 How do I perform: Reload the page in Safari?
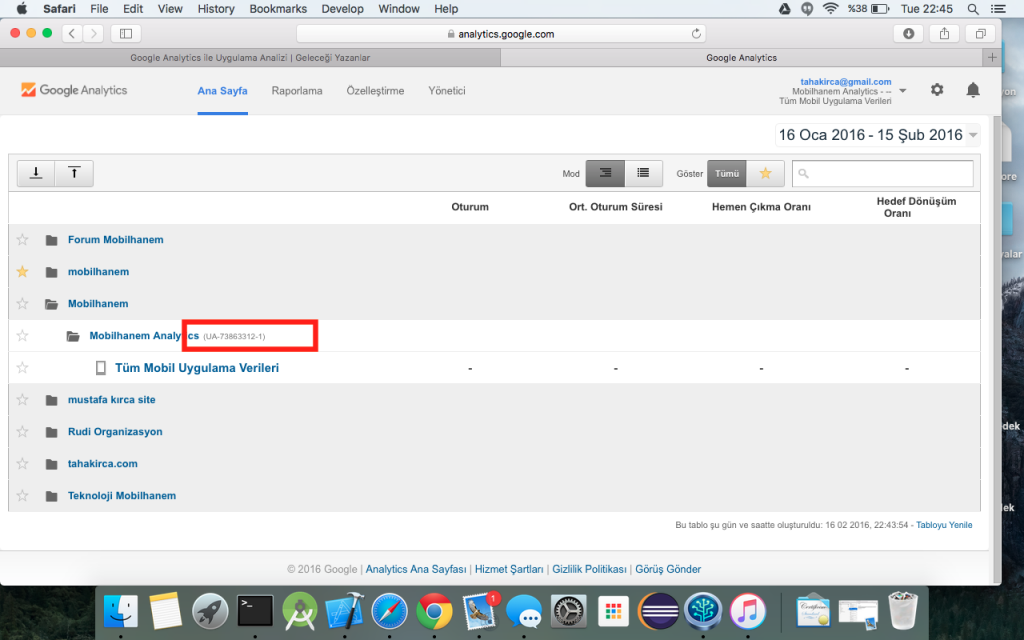(696, 33)
